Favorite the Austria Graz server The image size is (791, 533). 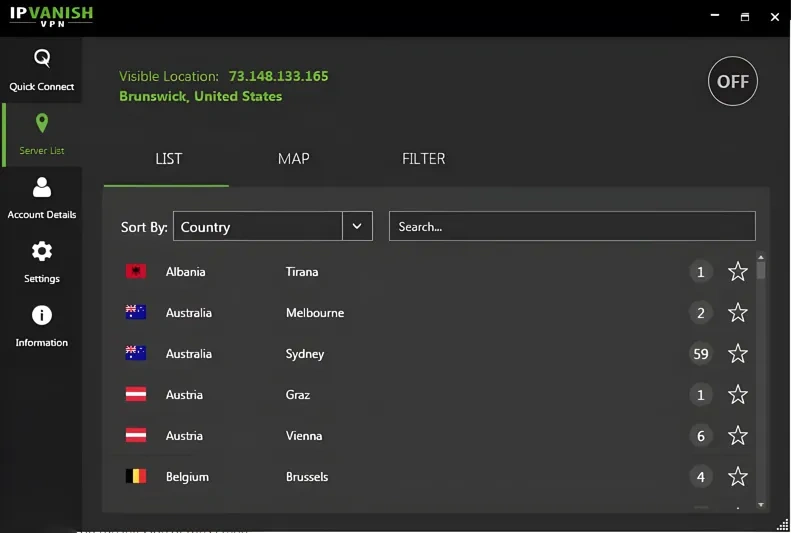(x=738, y=394)
